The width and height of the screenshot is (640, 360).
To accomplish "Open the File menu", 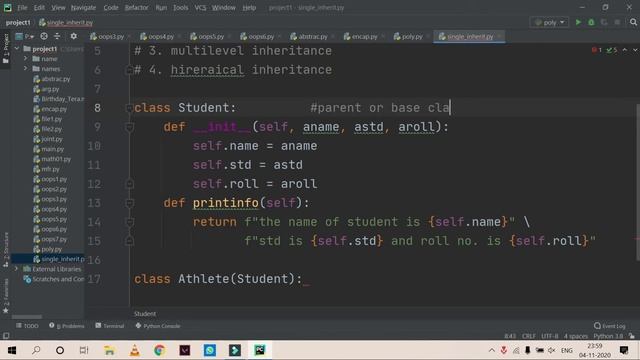I will coord(22,7).
